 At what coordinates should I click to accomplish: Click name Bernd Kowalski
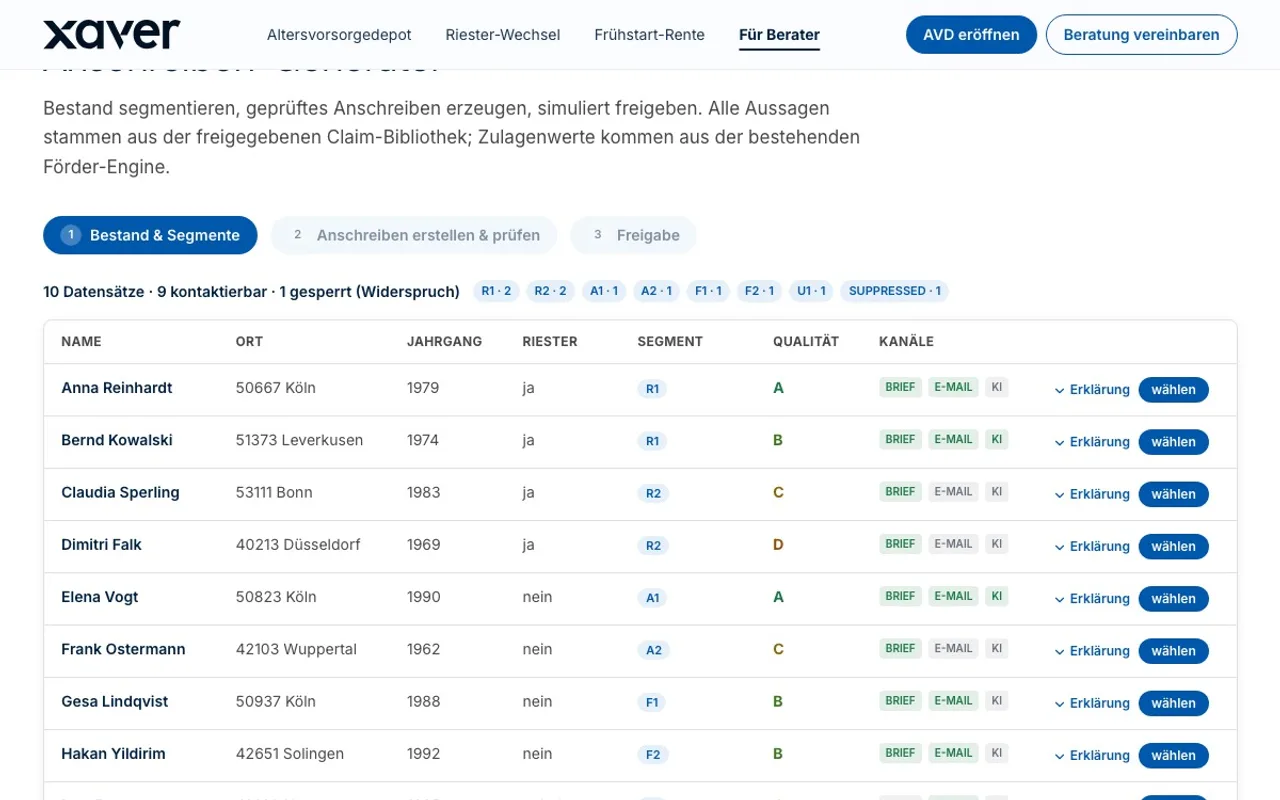(x=117, y=440)
